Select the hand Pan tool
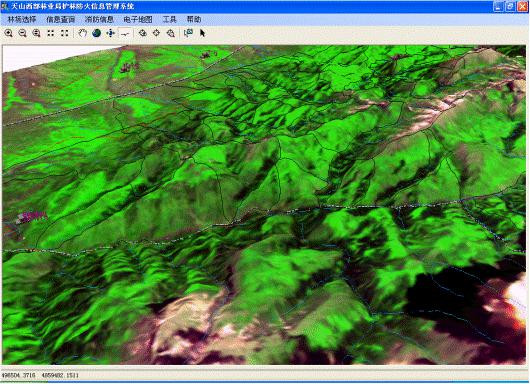Screen dimensions: 530x384 click(82, 33)
